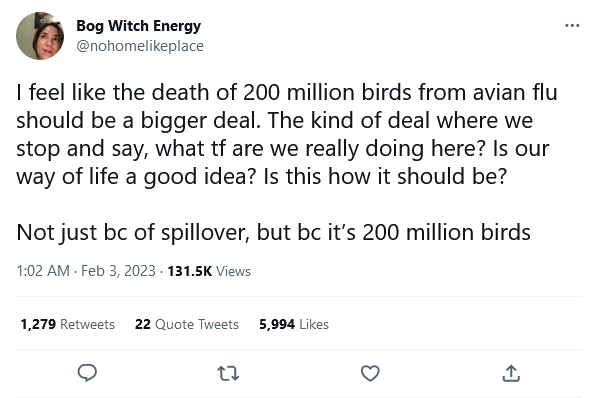Open the share upload arrow icon
The width and height of the screenshot is (598, 398).
click(x=511, y=373)
